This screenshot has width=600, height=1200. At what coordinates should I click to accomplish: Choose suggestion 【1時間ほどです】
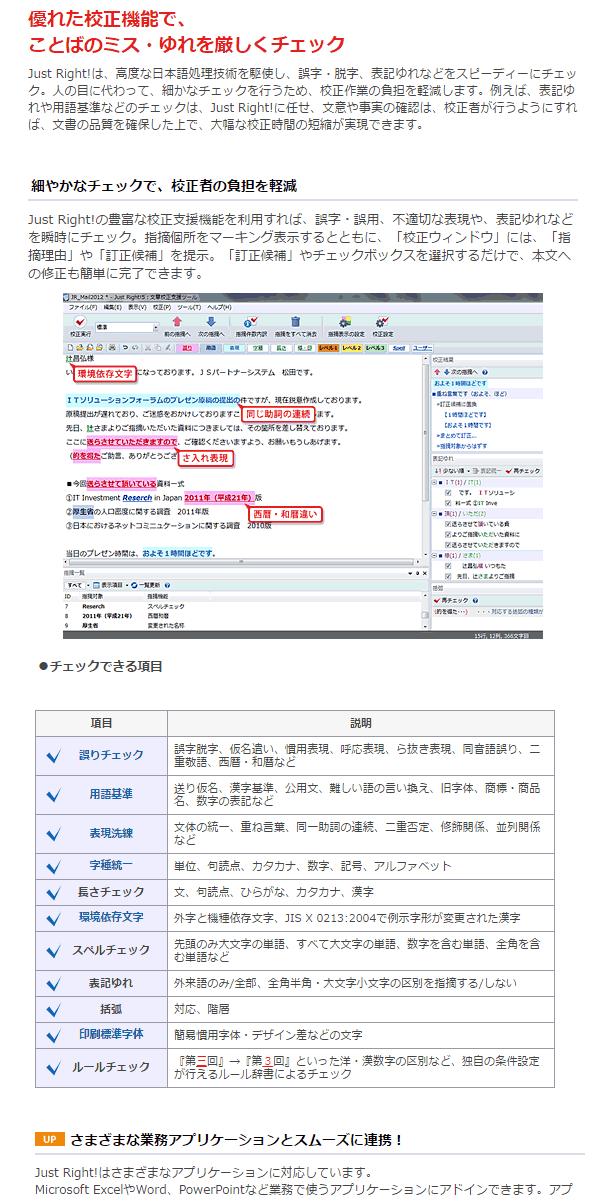coord(465,415)
